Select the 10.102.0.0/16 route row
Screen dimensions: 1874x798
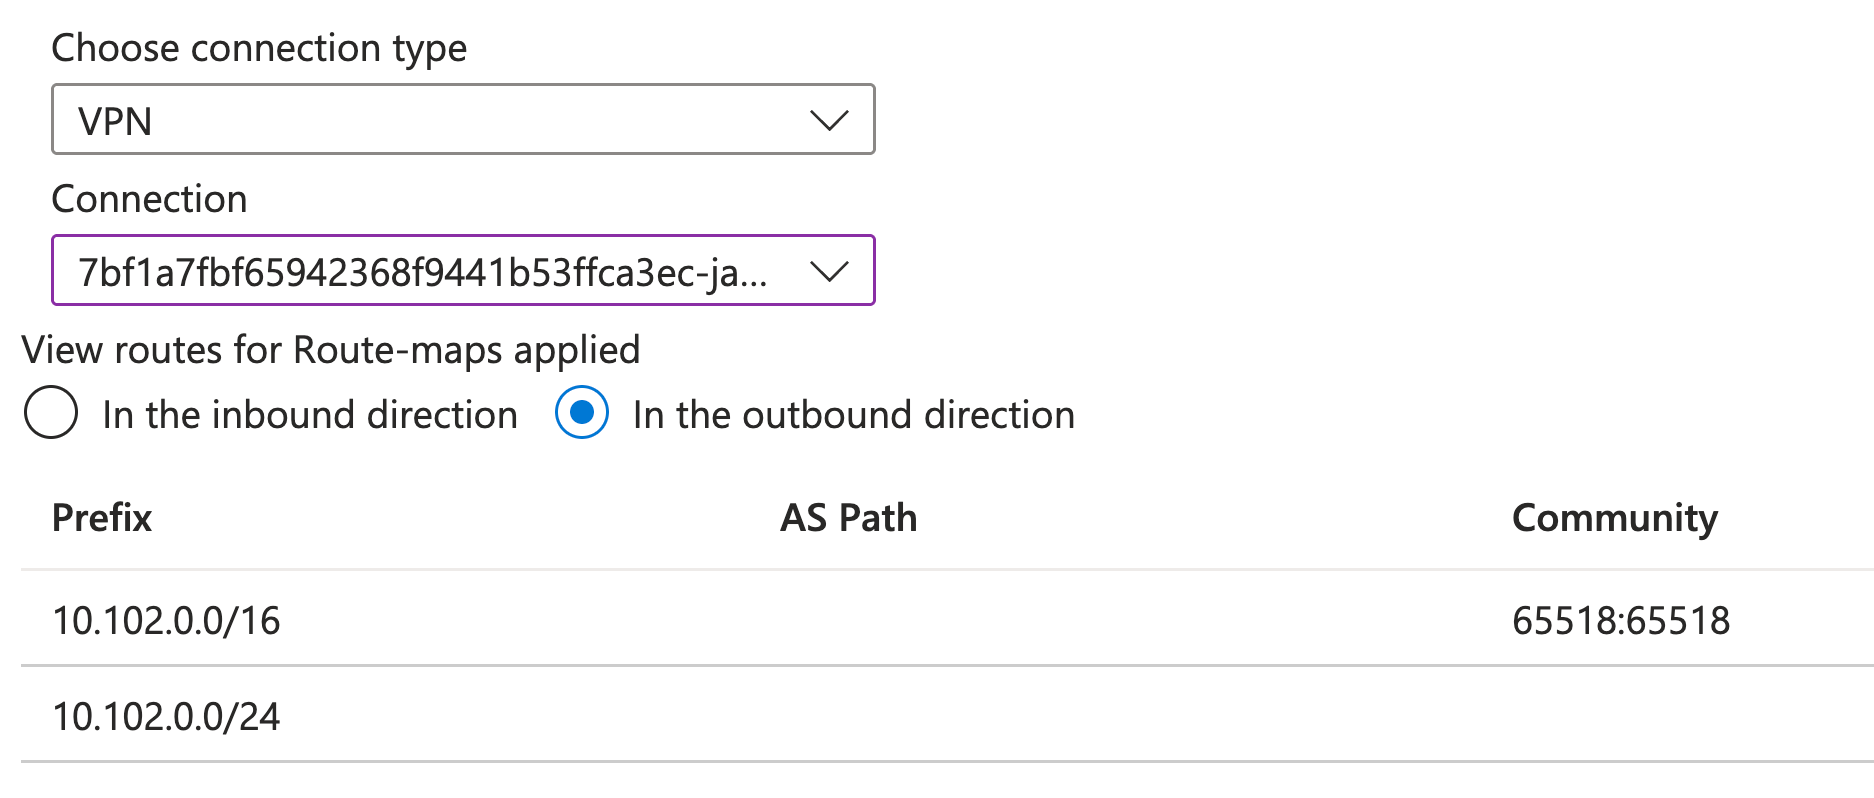click(x=167, y=621)
